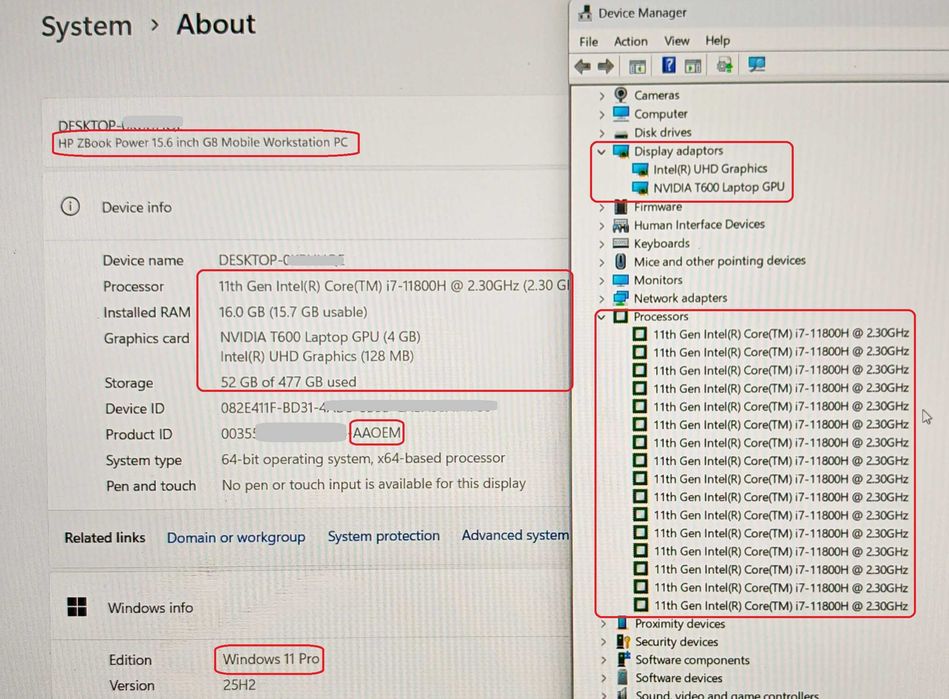This screenshot has height=699, width=949.
Task: Click the Windows logo beside Windows info
Action: point(77,607)
